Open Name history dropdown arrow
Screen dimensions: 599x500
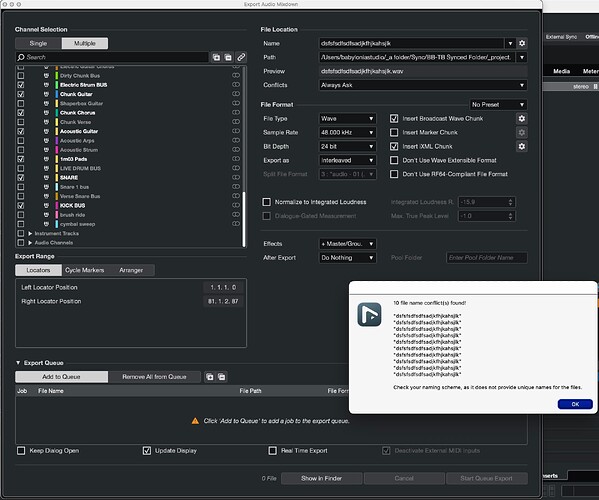(510, 43)
